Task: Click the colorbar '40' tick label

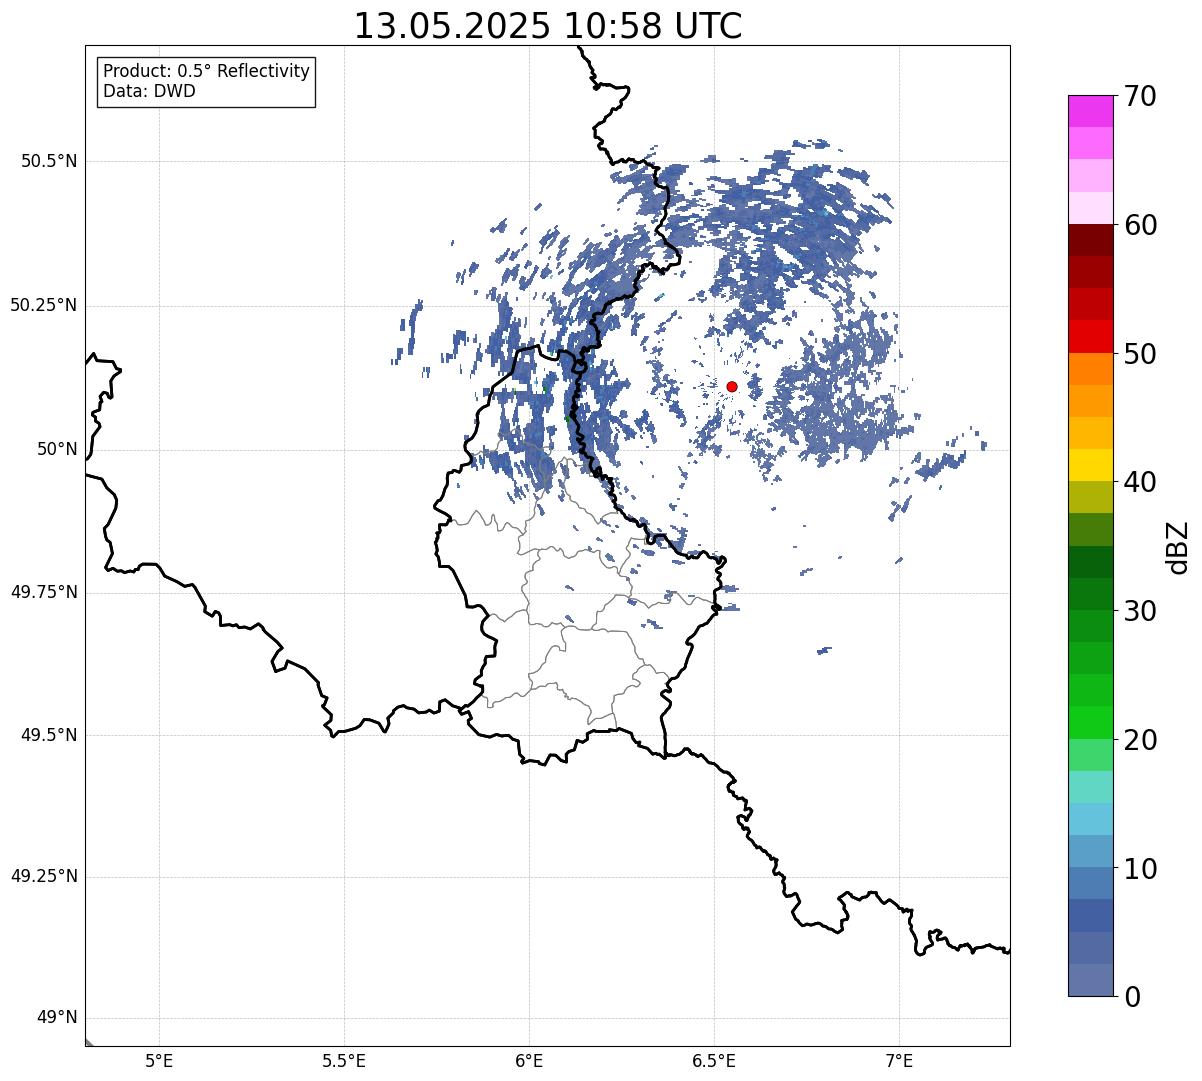Action: [x=1140, y=482]
